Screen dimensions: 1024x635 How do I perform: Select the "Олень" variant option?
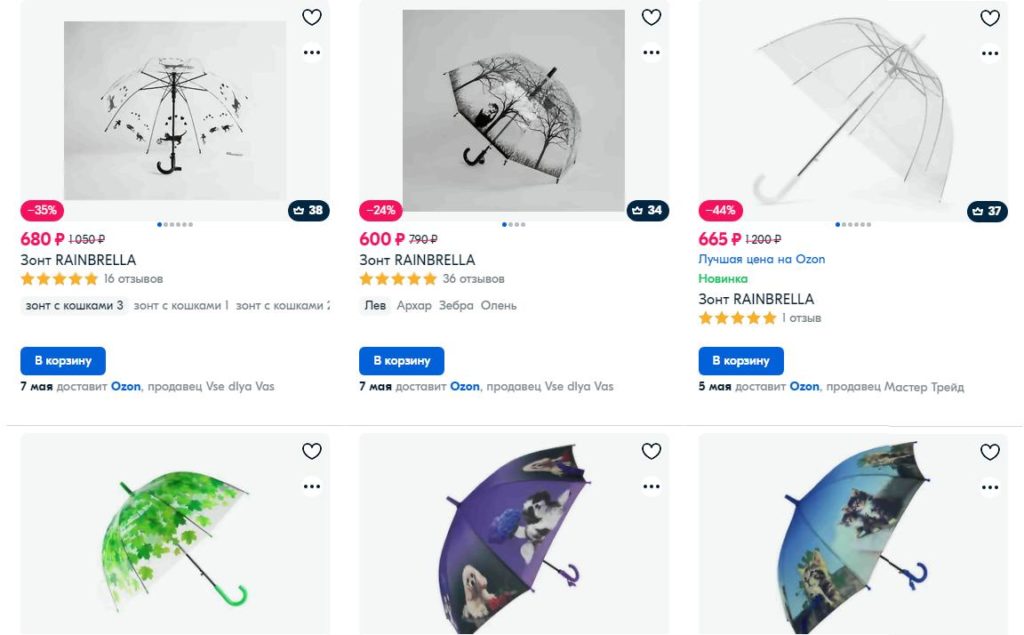(x=498, y=306)
